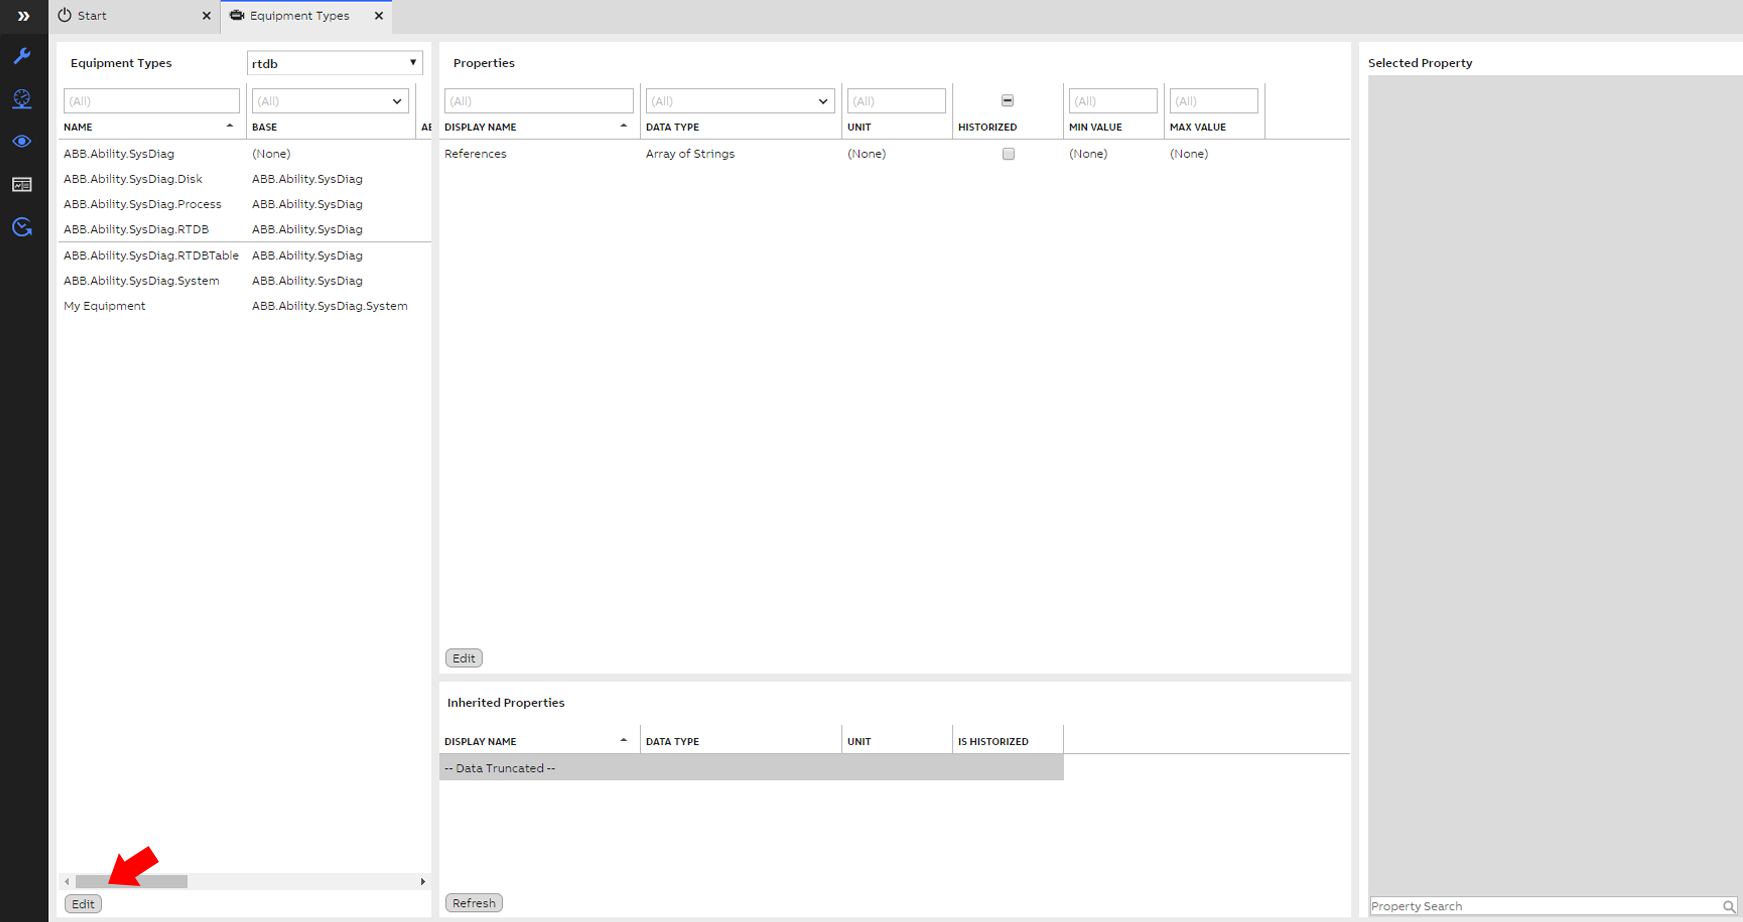
Task: Open the display panel icon in sidebar
Action: coord(22,185)
